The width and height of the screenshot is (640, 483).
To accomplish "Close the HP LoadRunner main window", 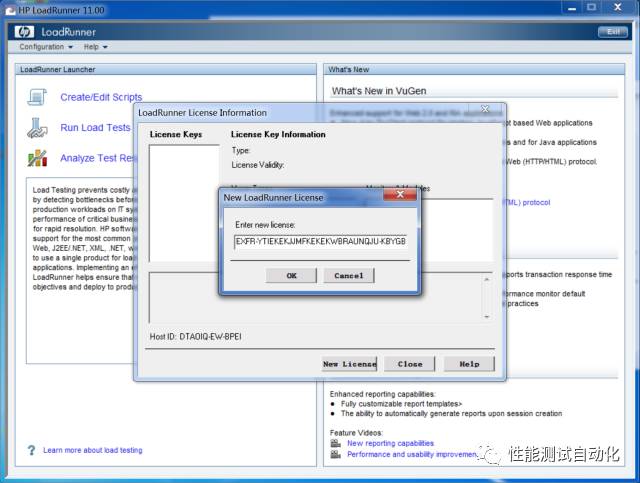I will click(x=618, y=7).
